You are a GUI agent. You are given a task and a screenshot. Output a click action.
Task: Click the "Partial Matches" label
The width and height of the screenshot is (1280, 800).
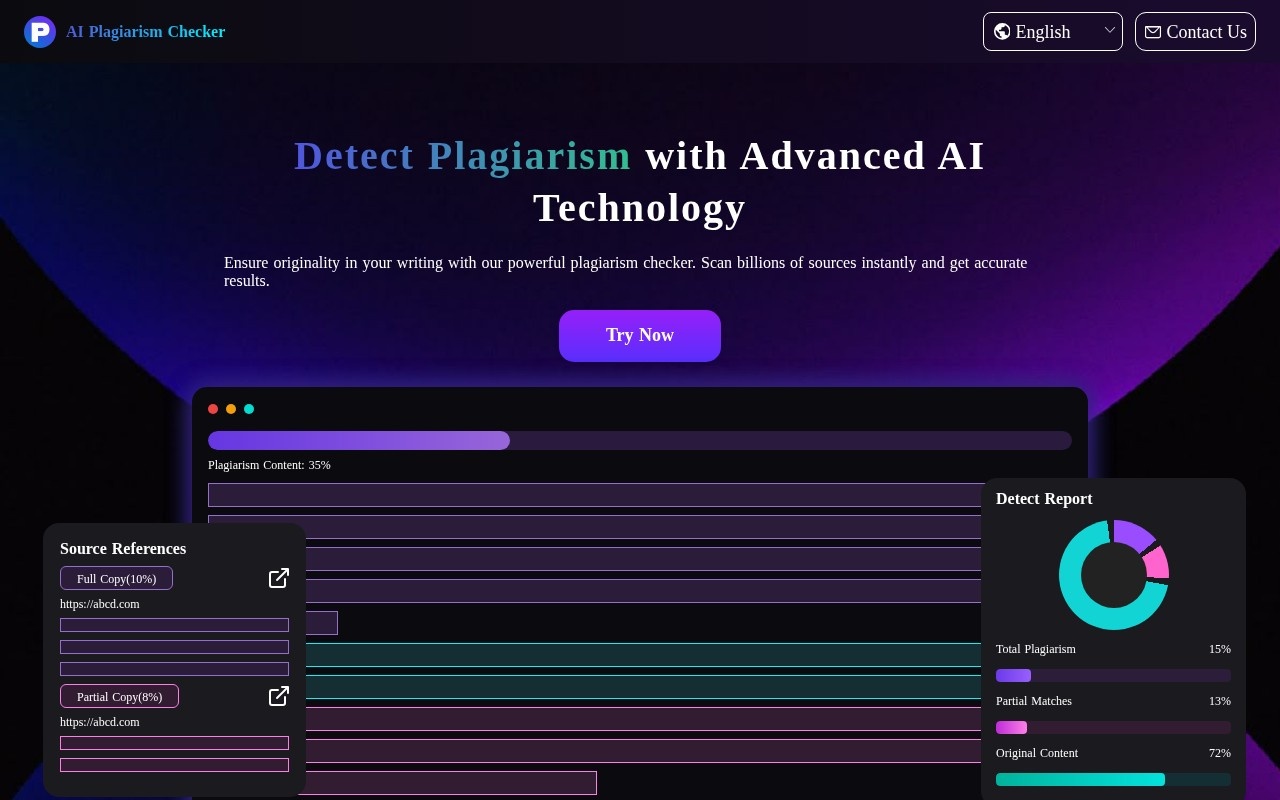pyautogui.click(x=1034, y=701)
